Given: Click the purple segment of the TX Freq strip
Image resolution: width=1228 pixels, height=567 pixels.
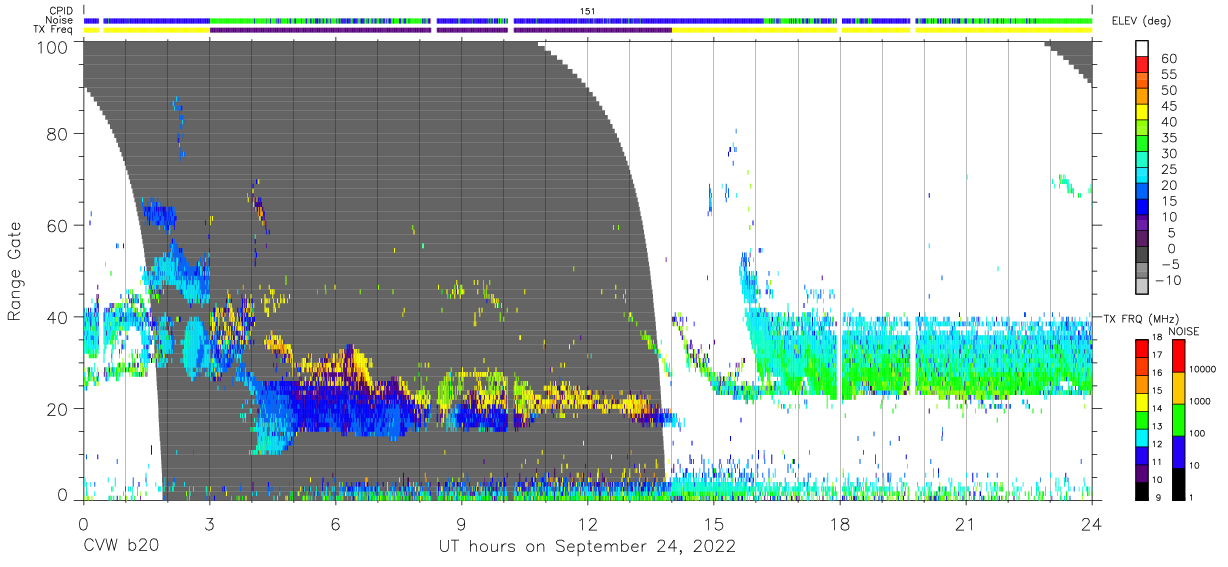Looking at the screenshot, I should click(440, 30).
